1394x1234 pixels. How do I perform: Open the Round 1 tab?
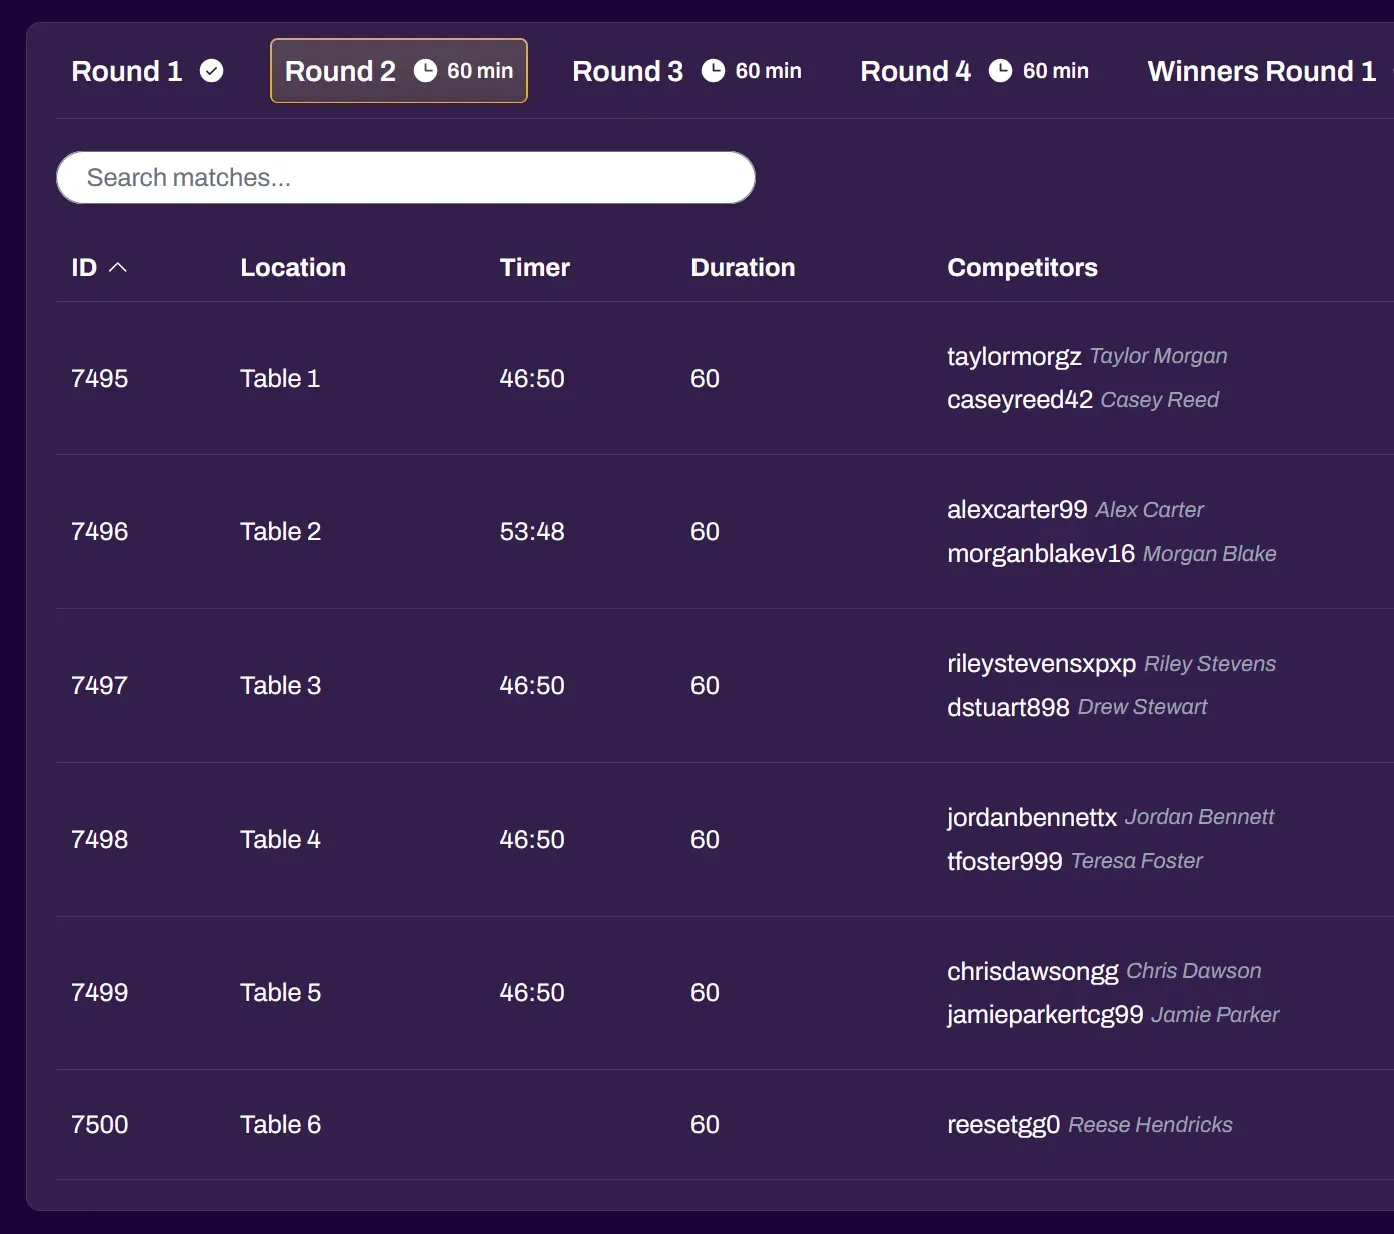(x=127, y=71)
